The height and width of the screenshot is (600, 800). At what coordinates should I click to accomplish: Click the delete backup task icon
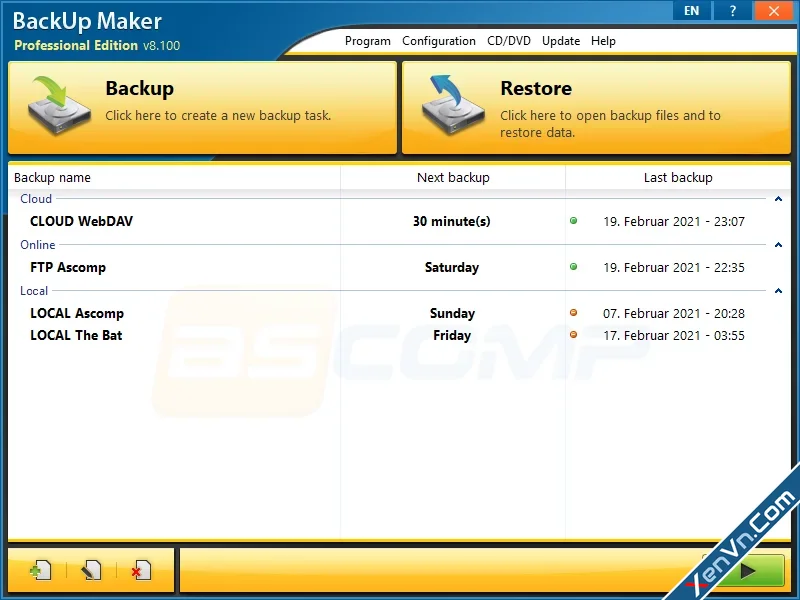(141, 570)
